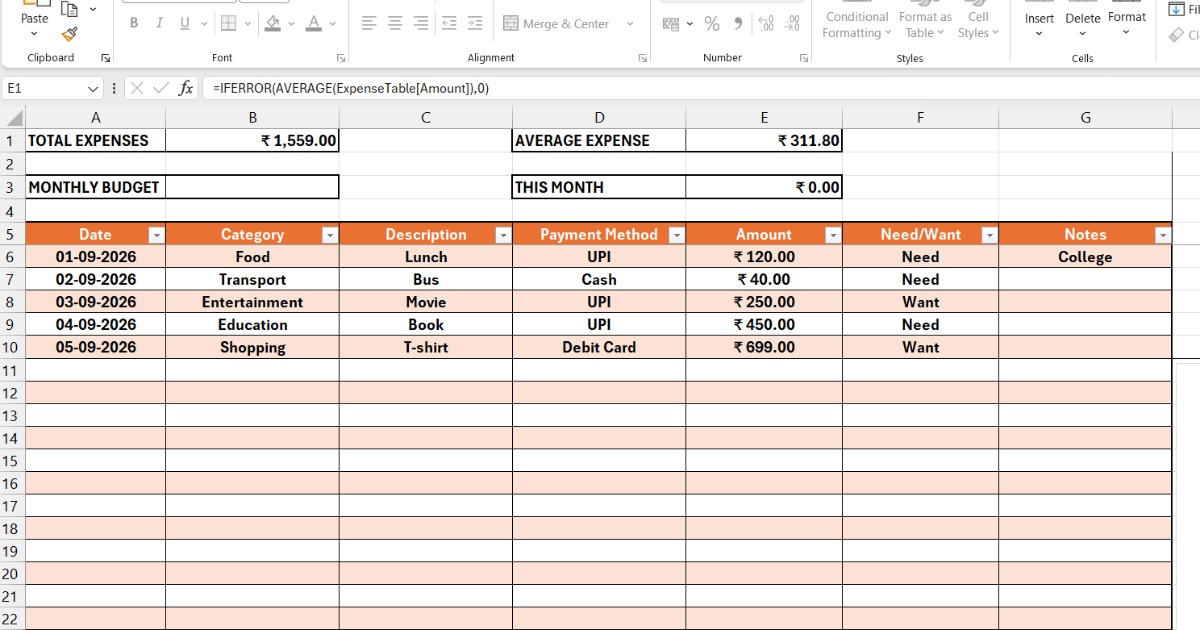Expand Borders dropdown arrow
1200x630 pixels.
click(x=248, y=23)
